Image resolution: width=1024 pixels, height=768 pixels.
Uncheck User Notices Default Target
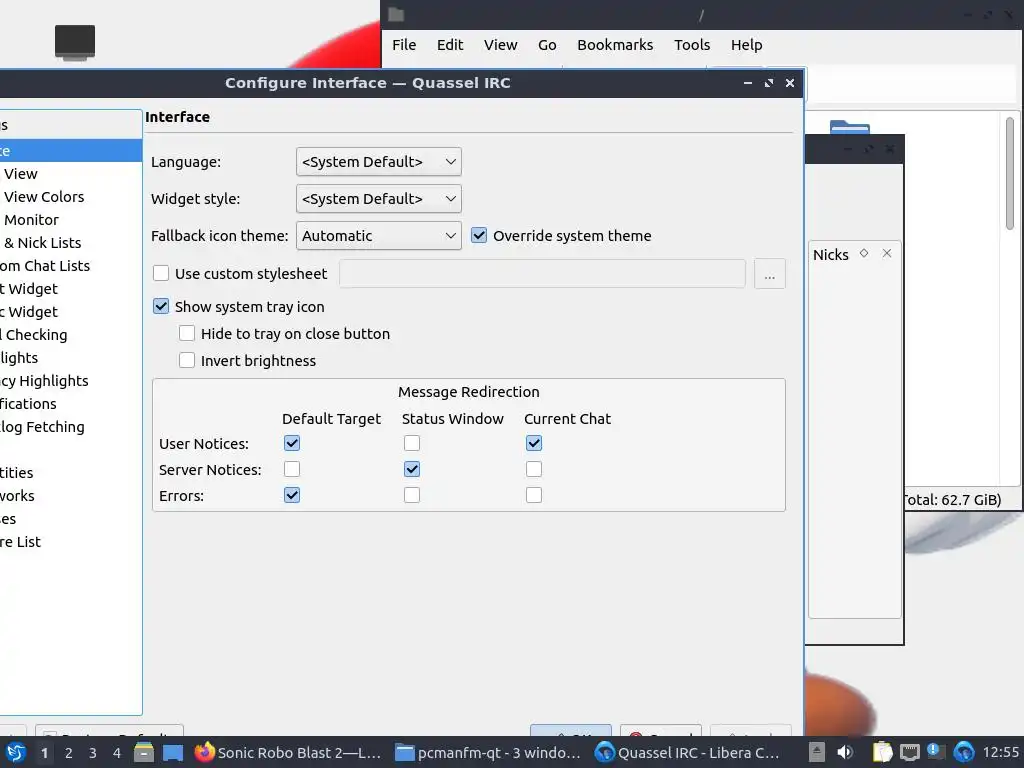click(x=292, y=443)
